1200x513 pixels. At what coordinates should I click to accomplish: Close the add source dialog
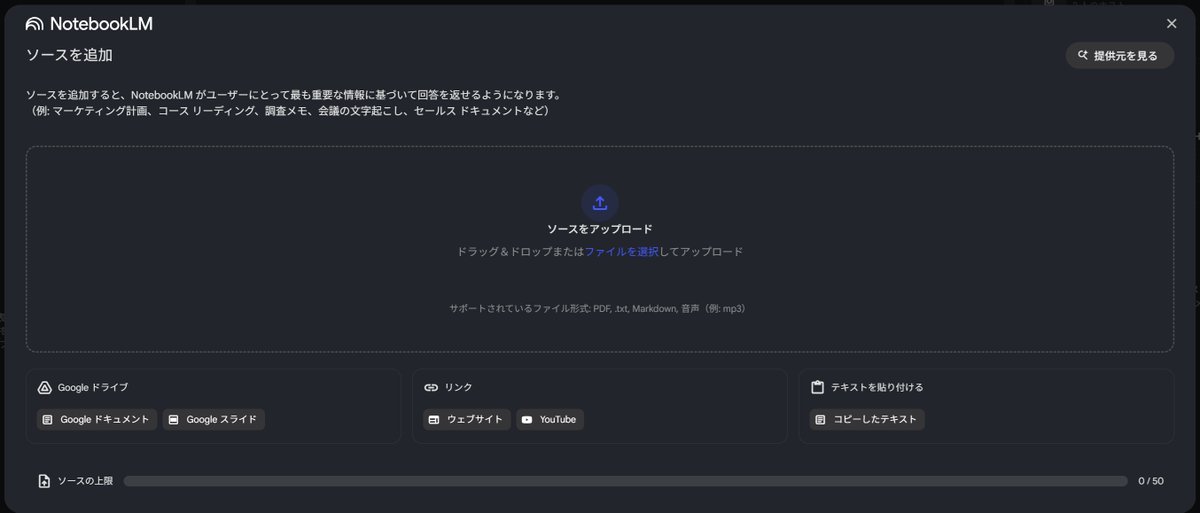[x=1172, y=24]
